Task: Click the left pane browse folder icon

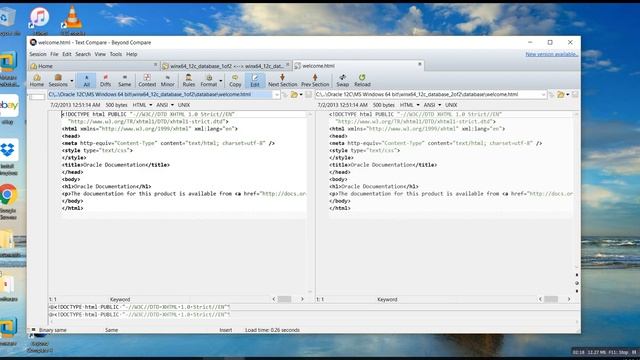Action: 294,95
